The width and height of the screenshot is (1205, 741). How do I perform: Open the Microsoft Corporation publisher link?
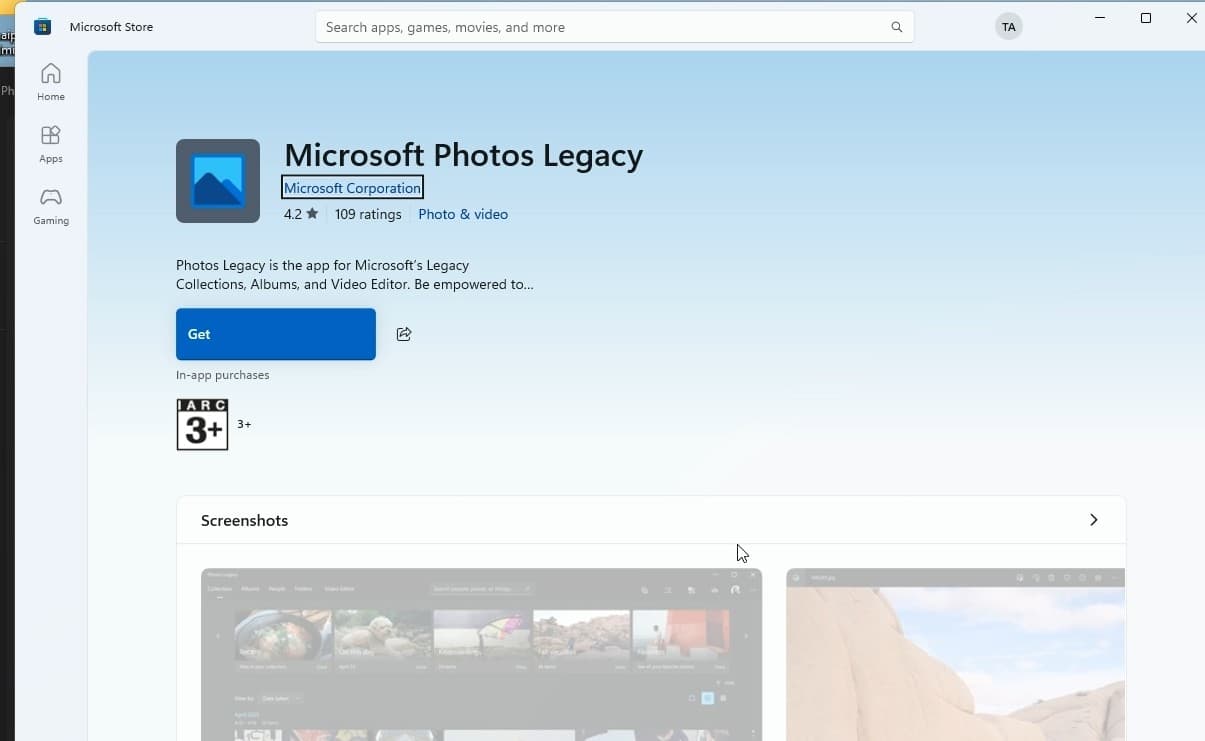pyautogui.click(x=352, y=188)
